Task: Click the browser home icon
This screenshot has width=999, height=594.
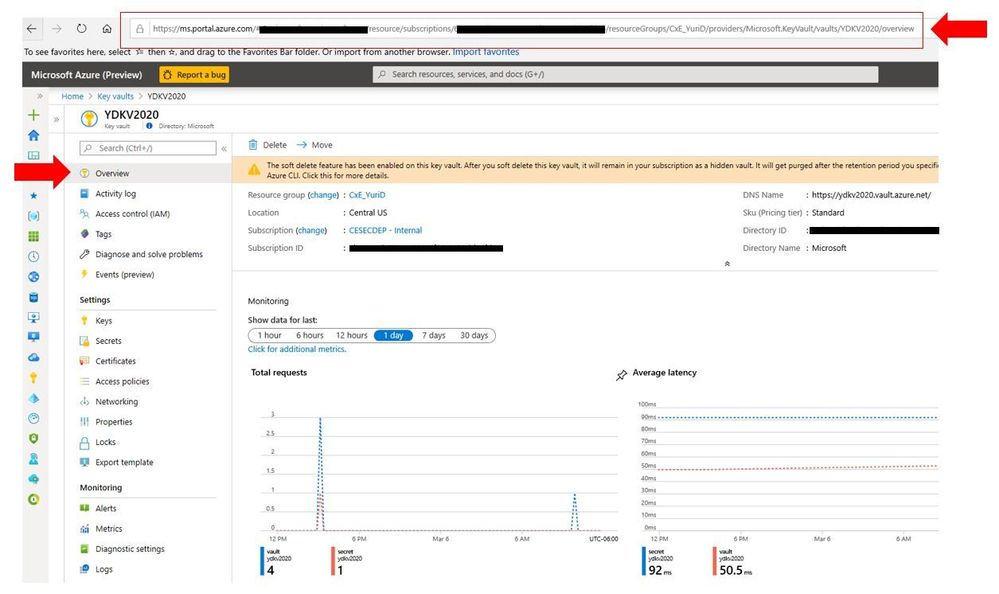Action: [107, 29]
